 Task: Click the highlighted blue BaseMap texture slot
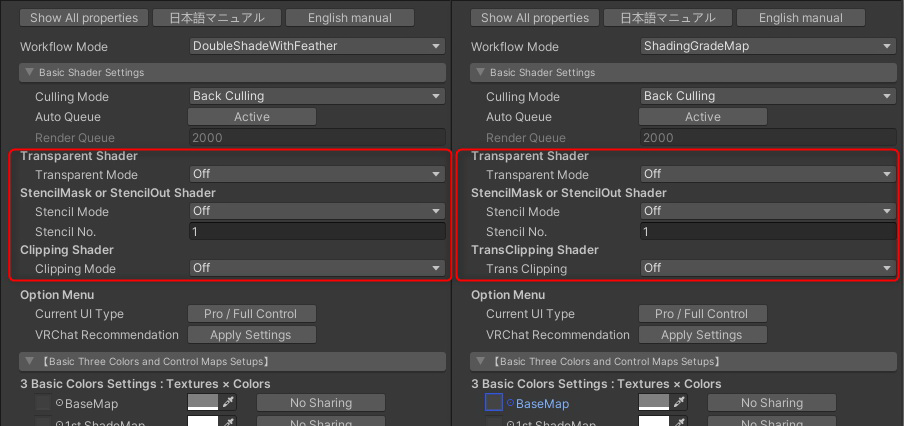494,403
